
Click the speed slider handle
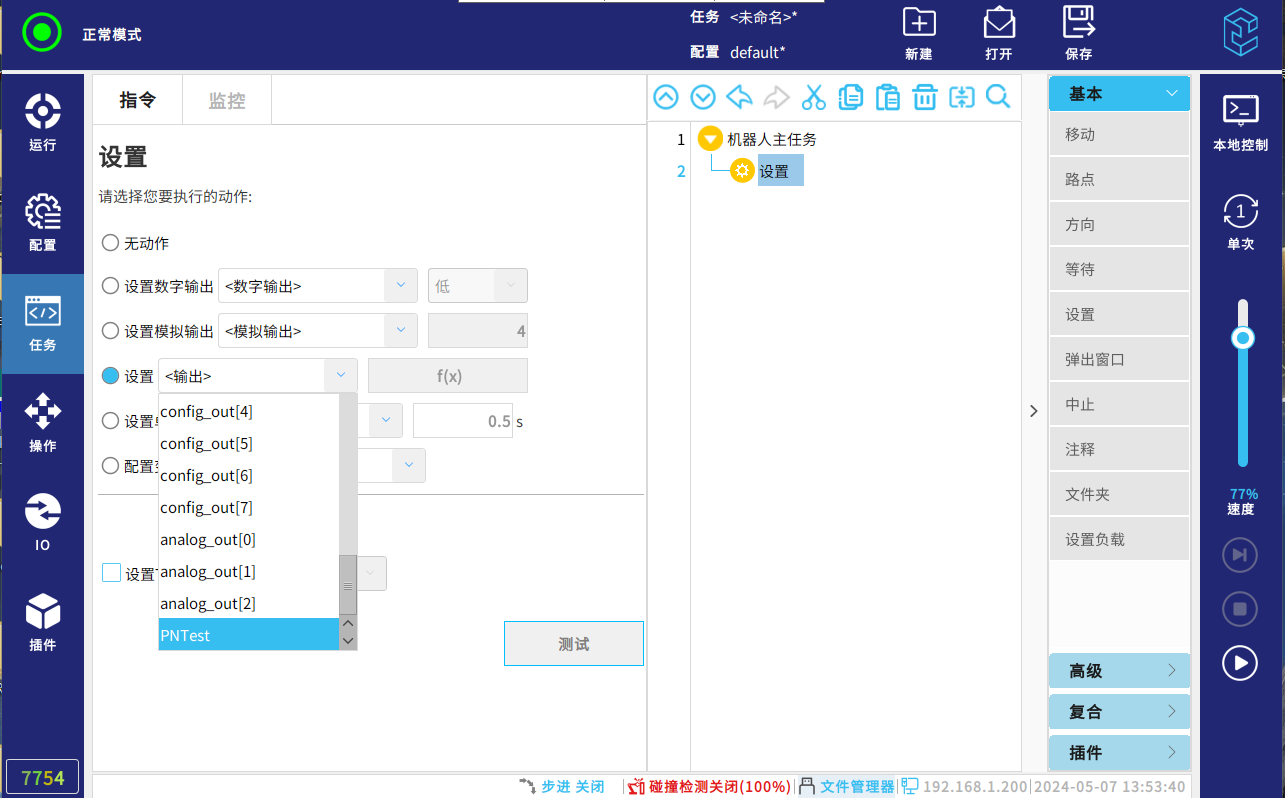[x=1243, y=338]
